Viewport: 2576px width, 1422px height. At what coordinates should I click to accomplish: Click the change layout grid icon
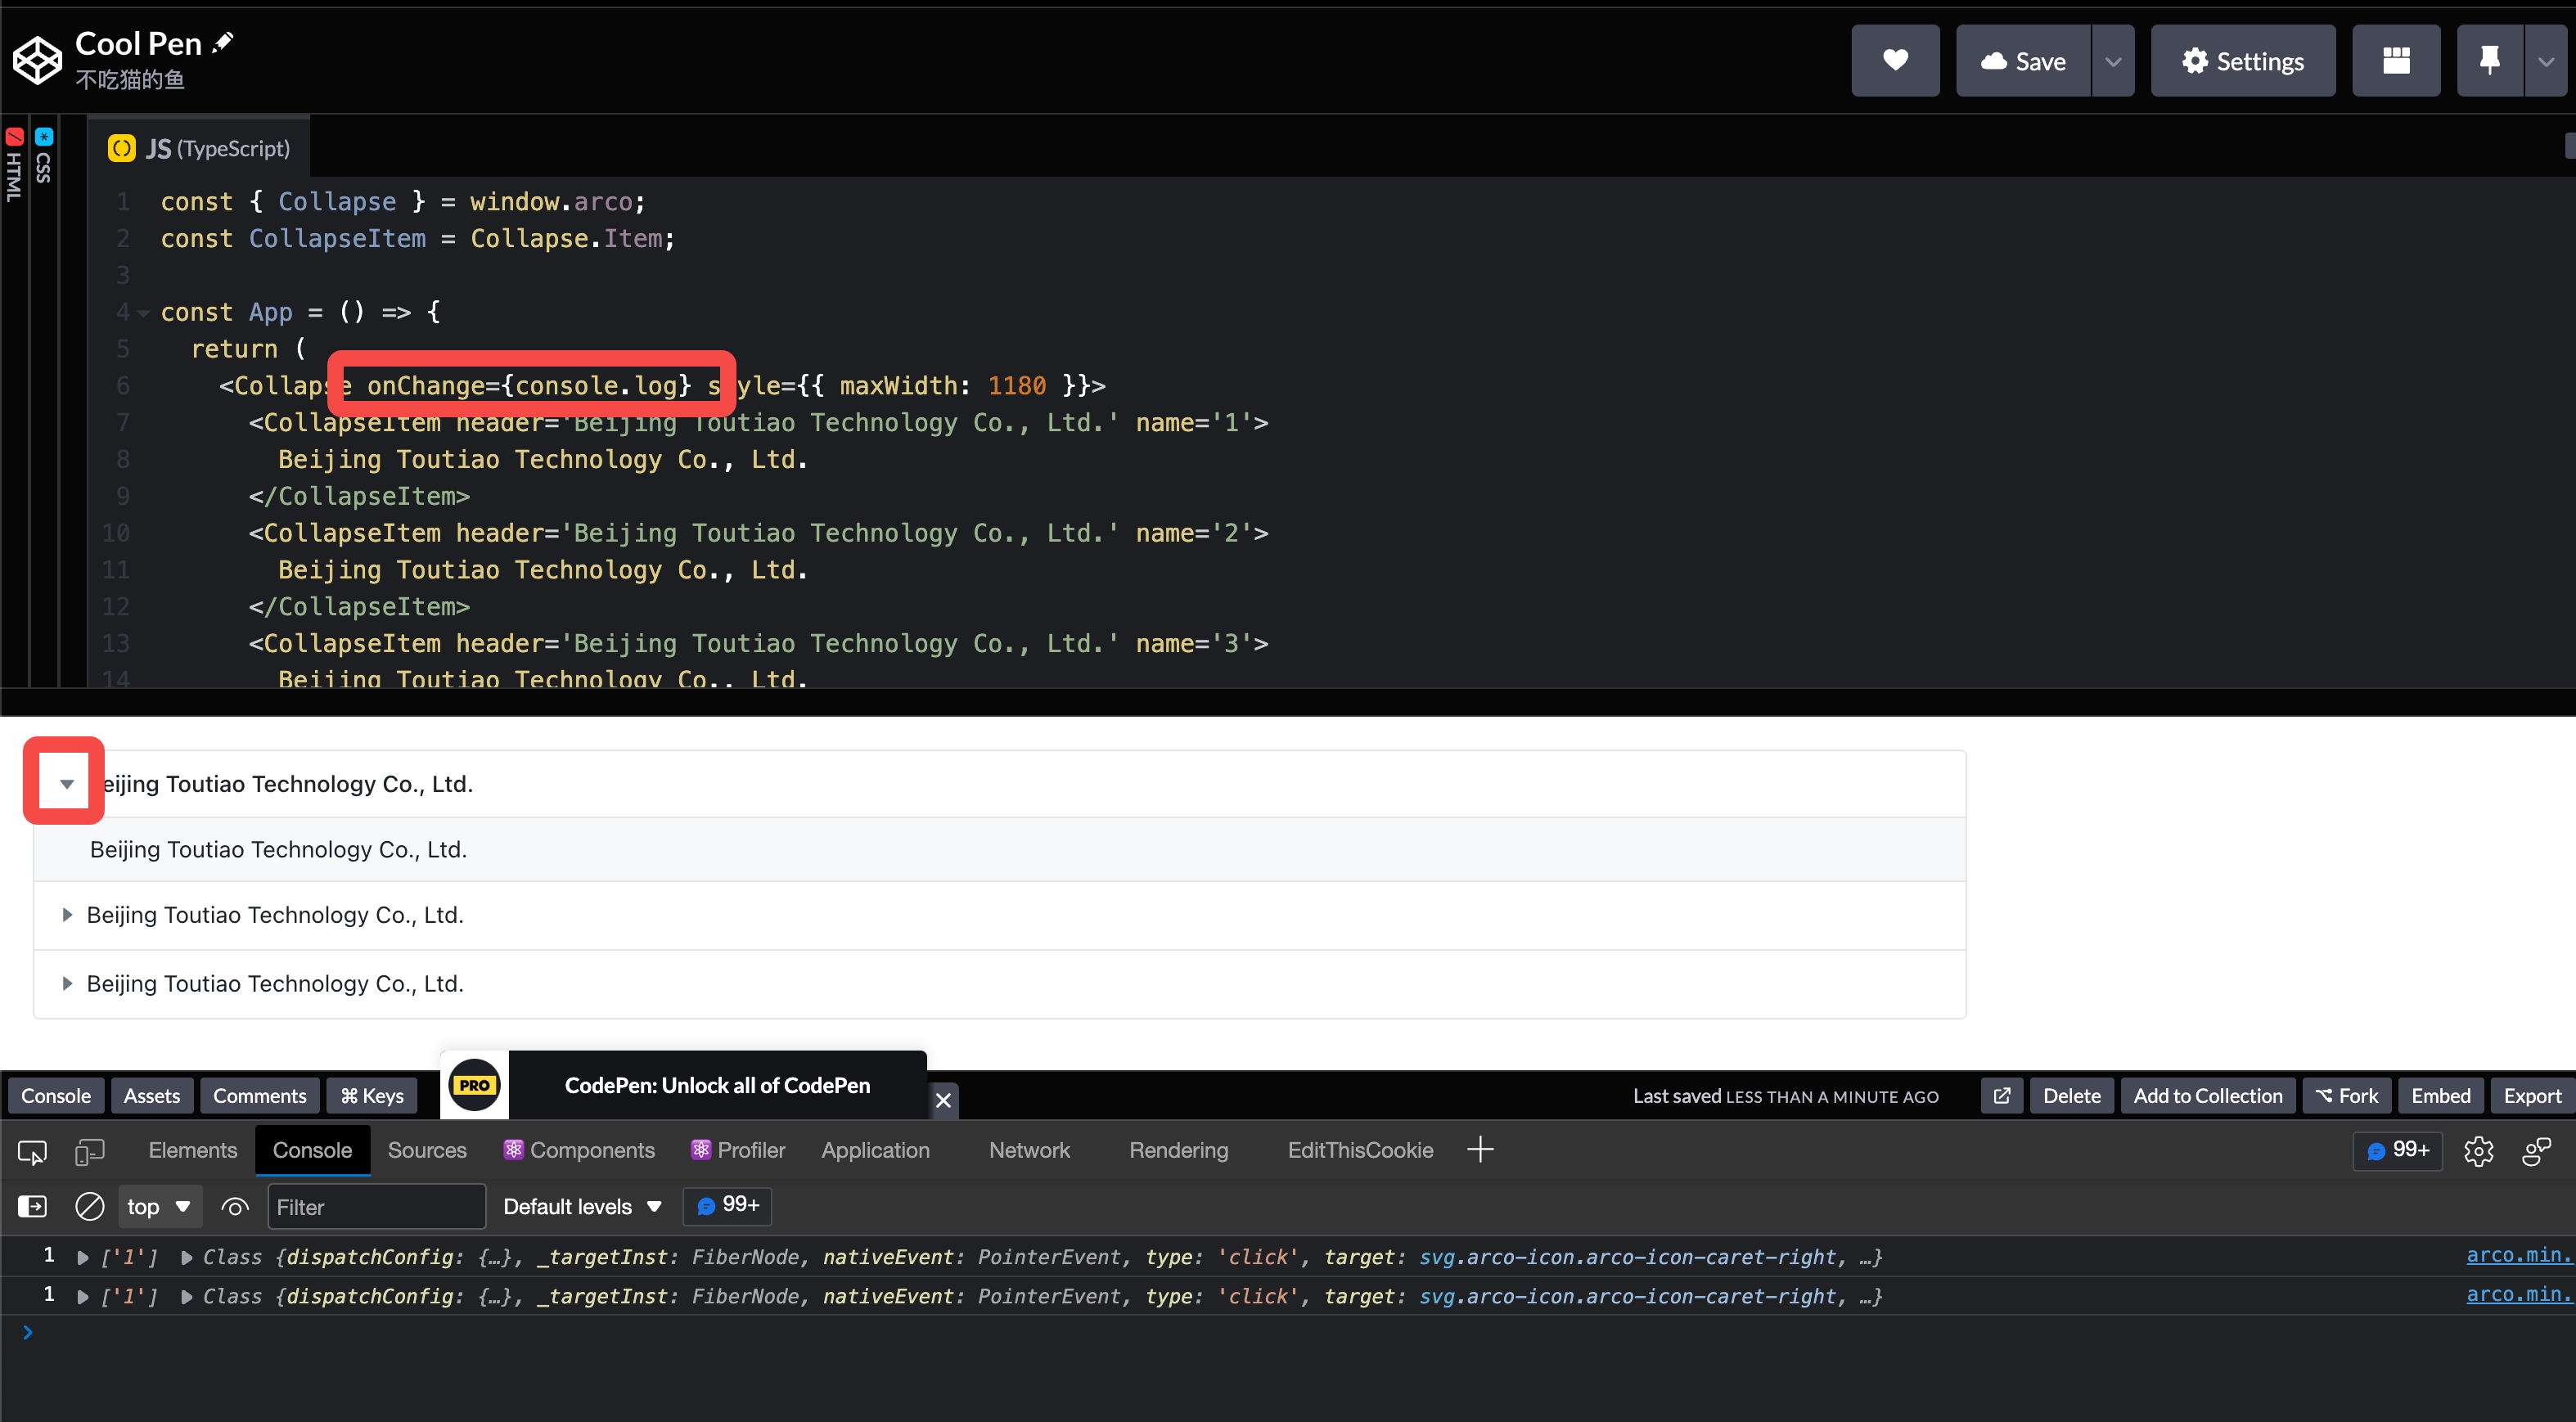click(x=2396, y=60)
